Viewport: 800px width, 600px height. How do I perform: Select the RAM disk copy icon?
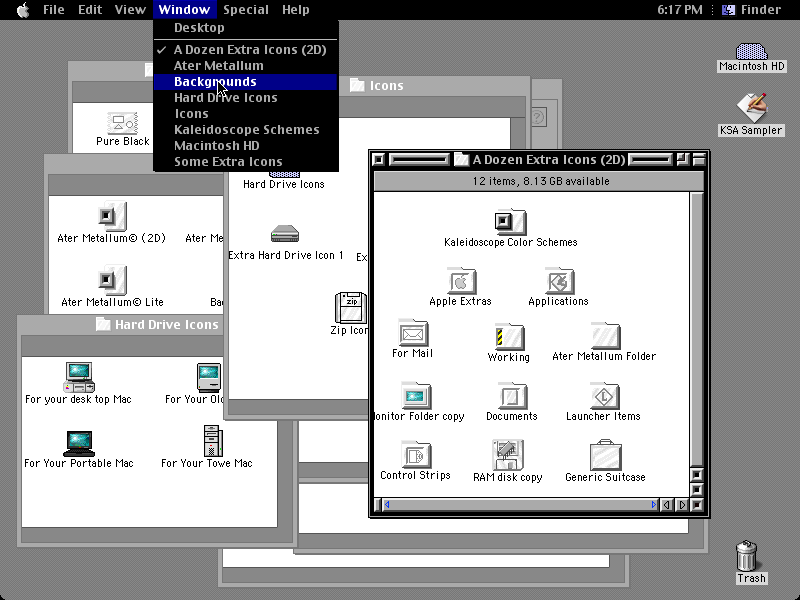point(507,455)
